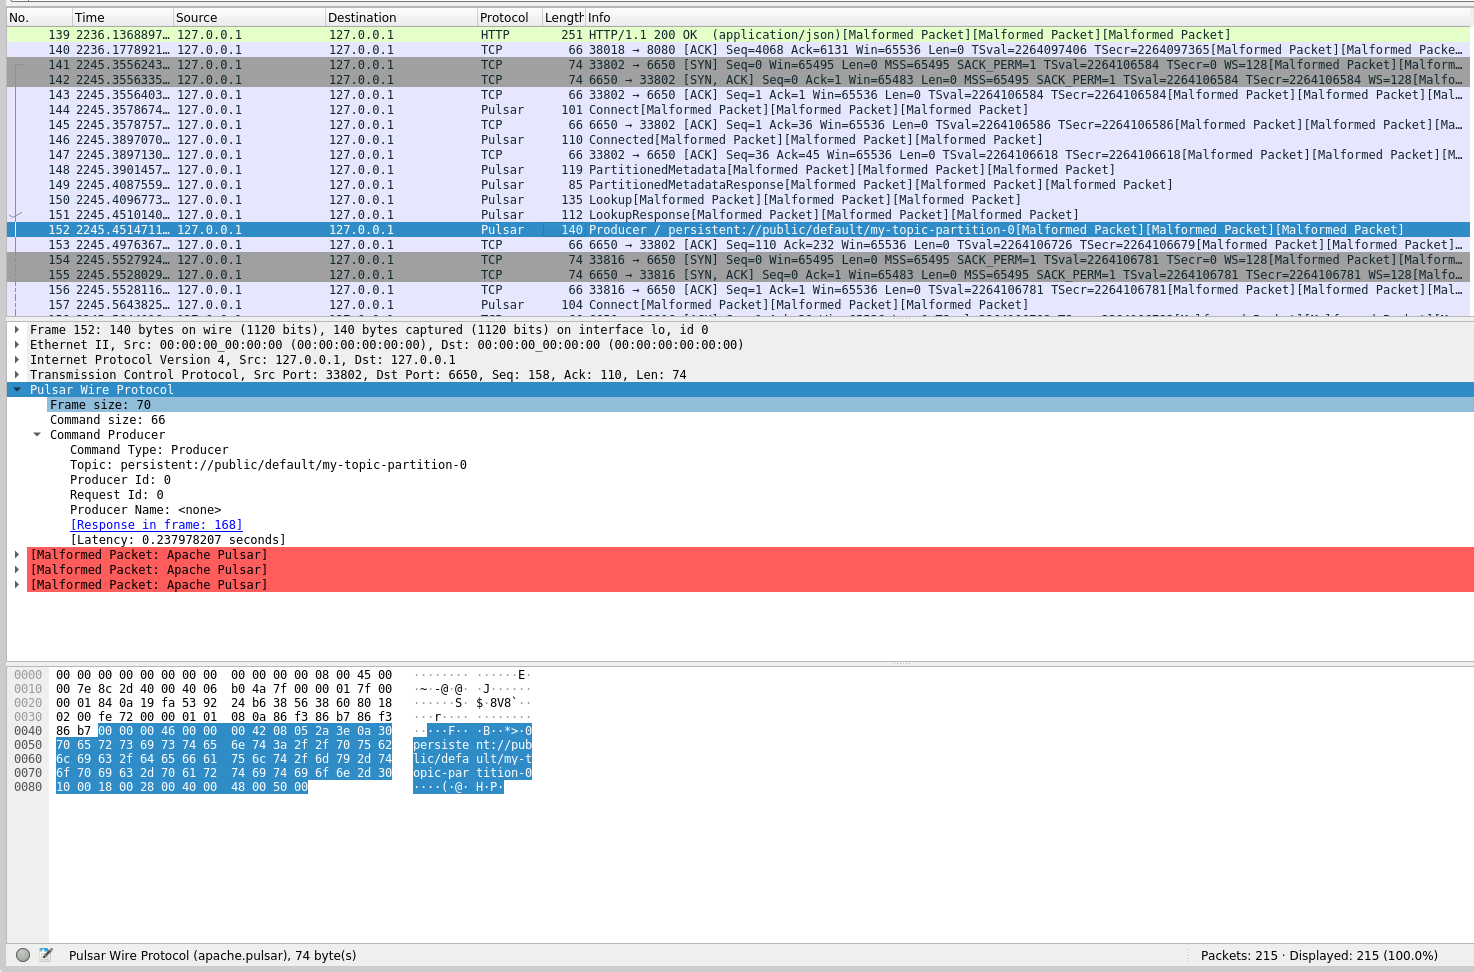Click status text 'Pulsar Wire Protocol (apache.pulsar), 74 byte(s)'

pos(212,955)
